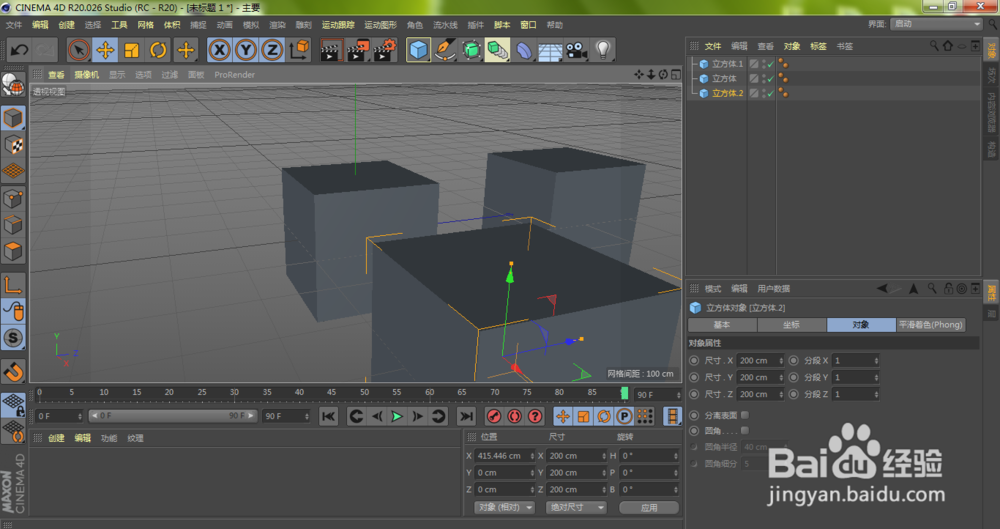The width and height of the screenshot is (1000, 529).
Task: Open 绝对尺寸 size mode dropdown
Action: click(577, 507)
